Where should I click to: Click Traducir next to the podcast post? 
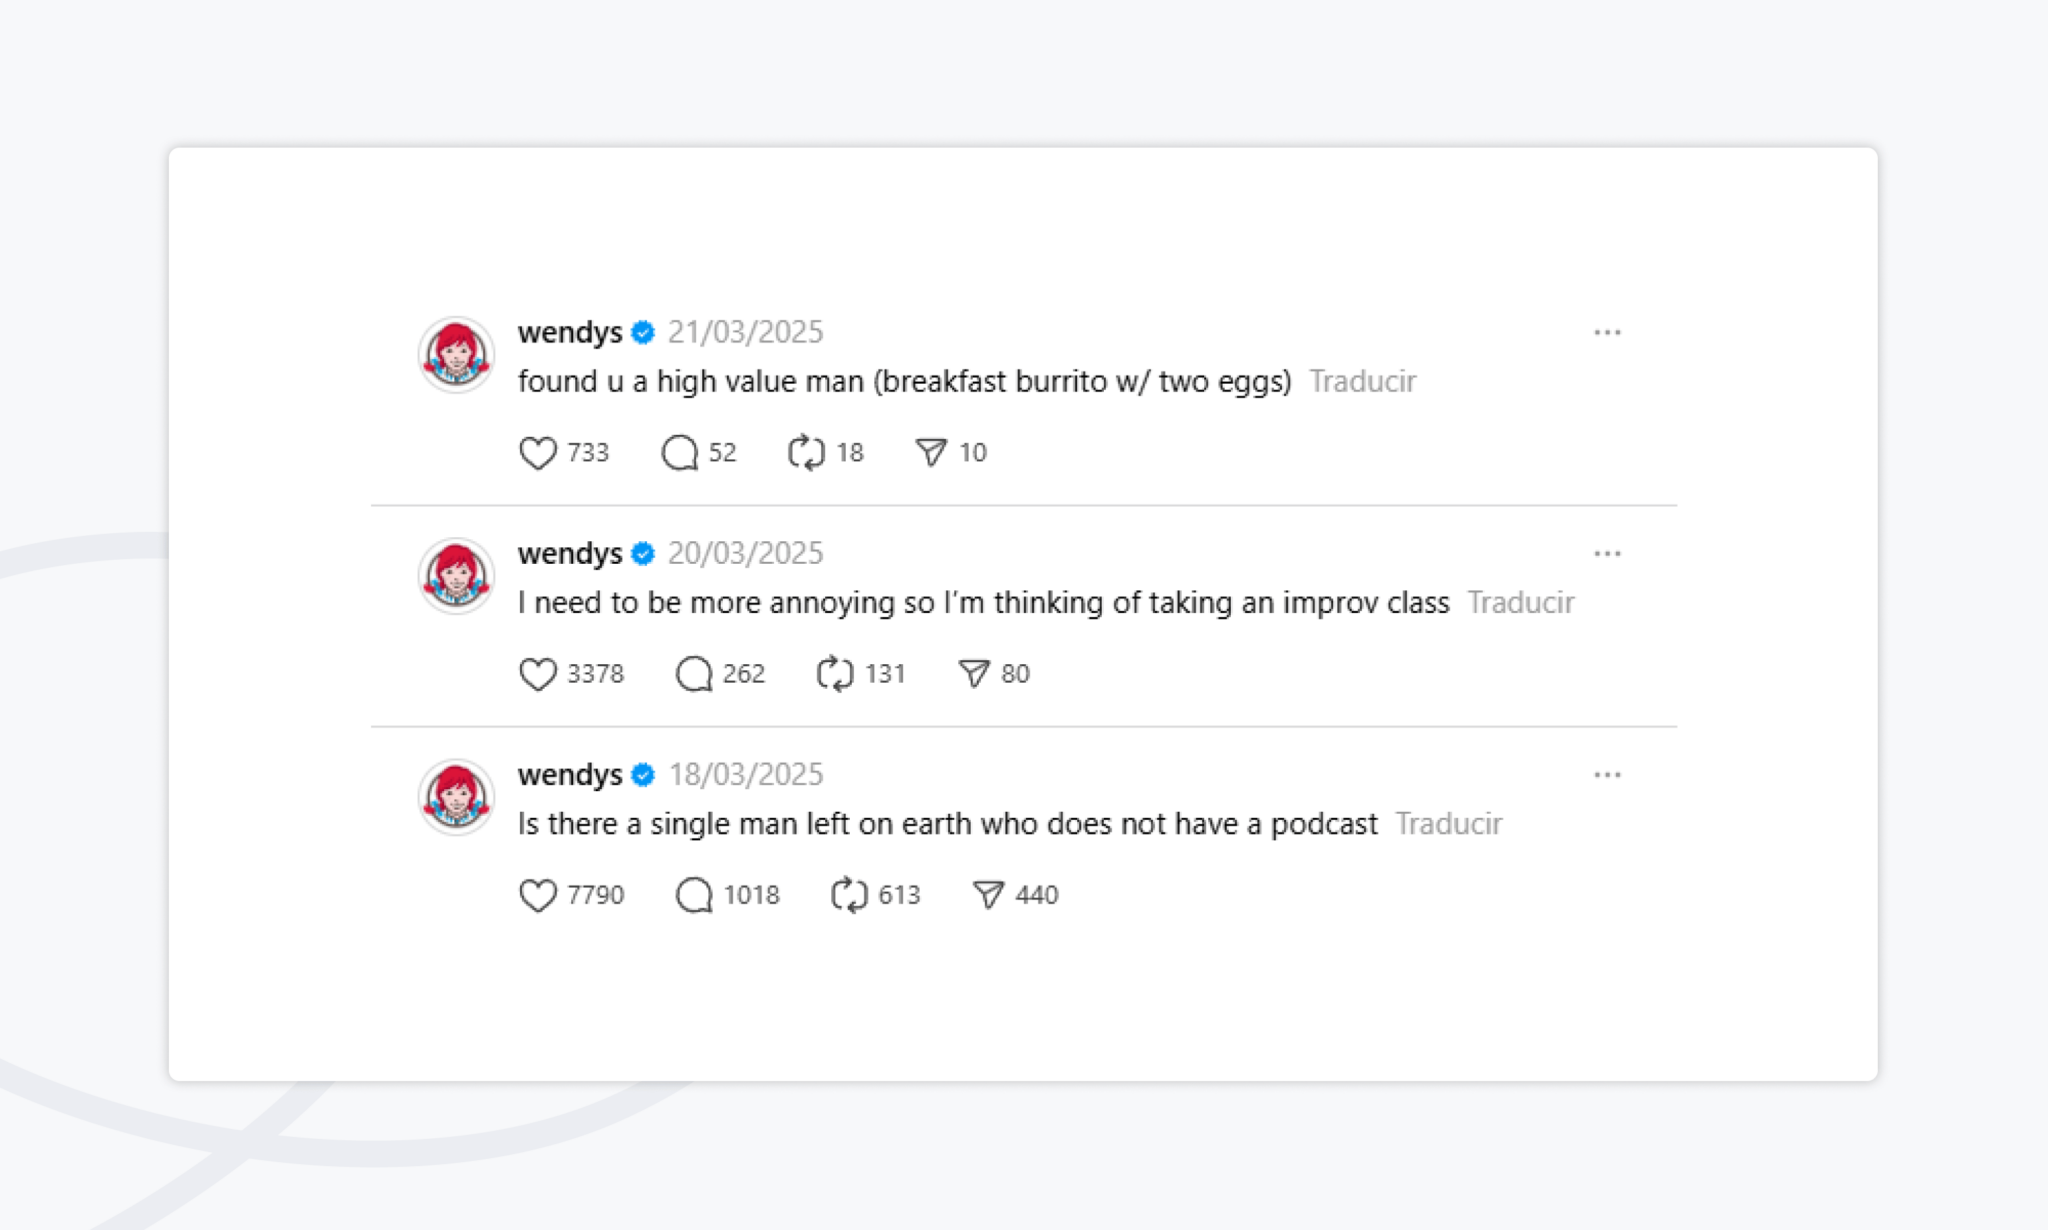tap(1448, 824)
